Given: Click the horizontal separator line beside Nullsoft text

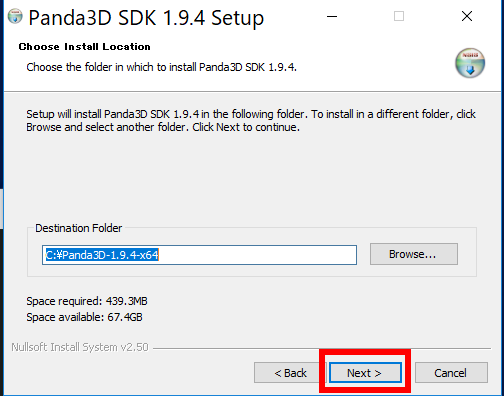Looking at the screenshot, I should coord(322,349).
